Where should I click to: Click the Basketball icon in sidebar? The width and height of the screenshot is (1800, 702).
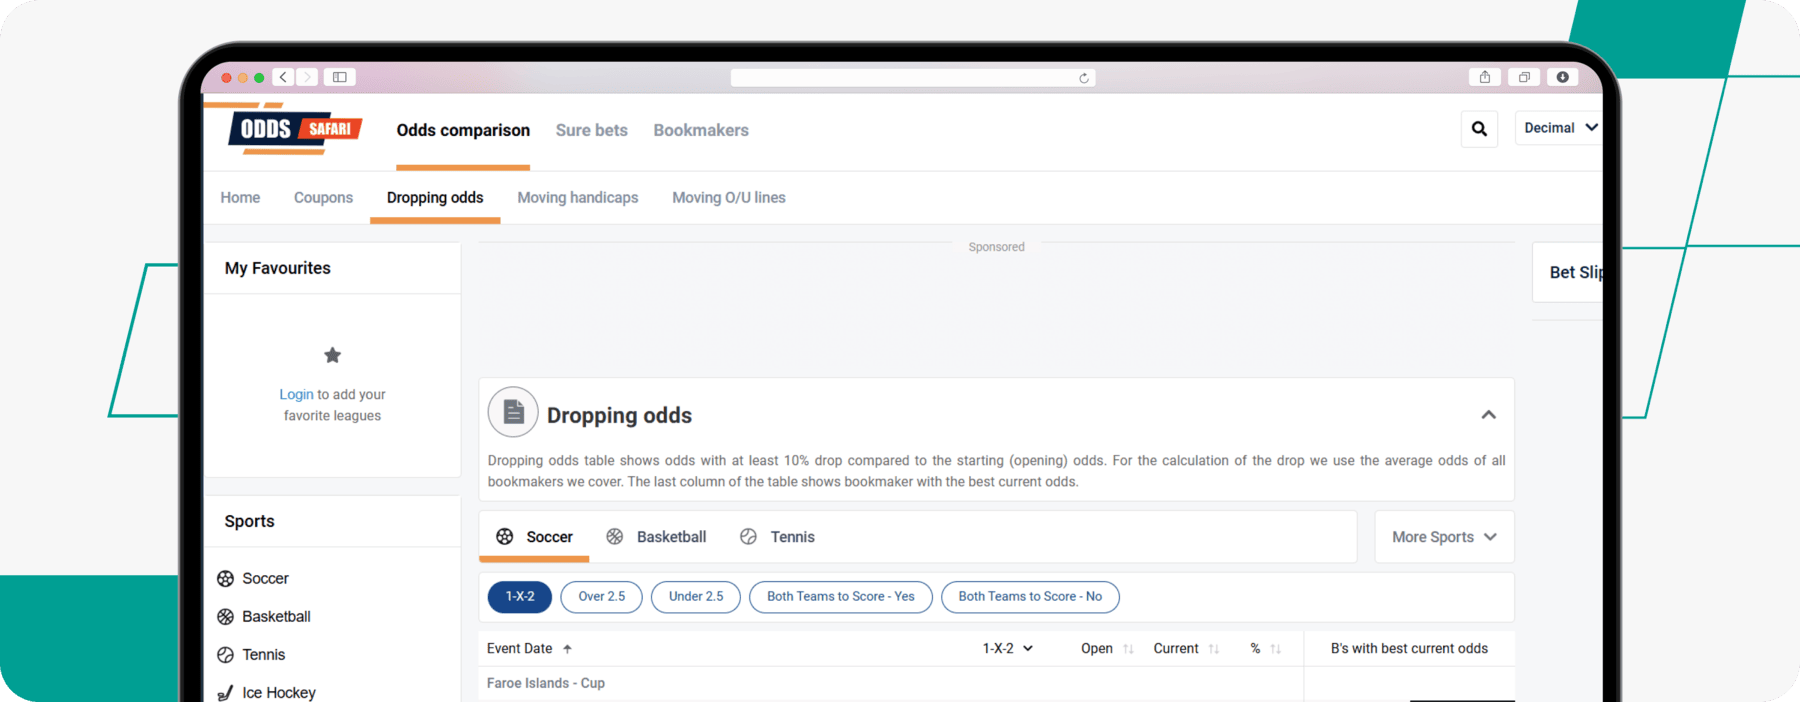point(226,617)
